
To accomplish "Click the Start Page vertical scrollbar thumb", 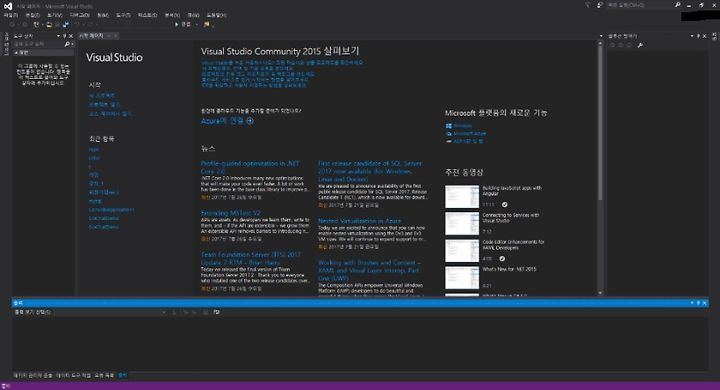I will (x=600, y=123).
